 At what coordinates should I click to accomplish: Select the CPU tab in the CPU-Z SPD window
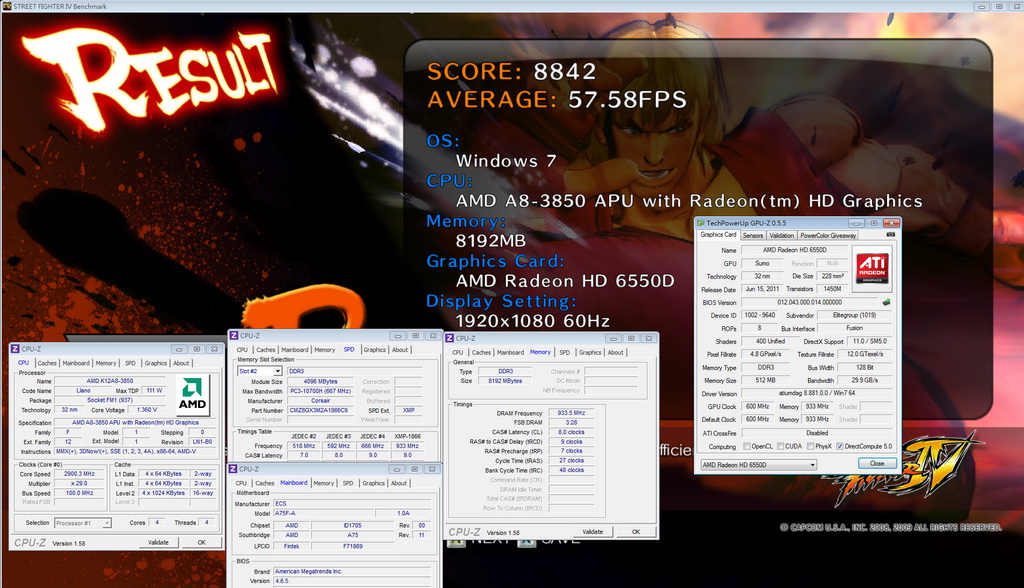[242, 350]
